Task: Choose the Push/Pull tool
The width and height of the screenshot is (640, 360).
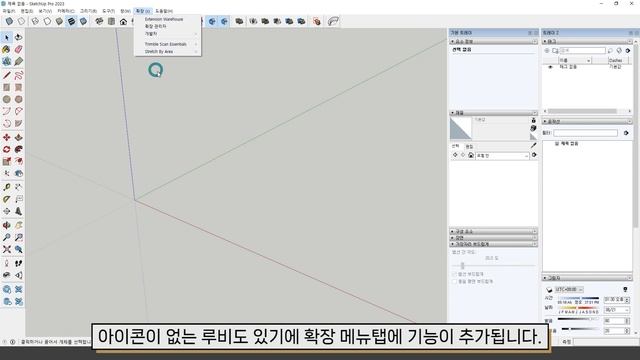Action: (x=18, y=138)
